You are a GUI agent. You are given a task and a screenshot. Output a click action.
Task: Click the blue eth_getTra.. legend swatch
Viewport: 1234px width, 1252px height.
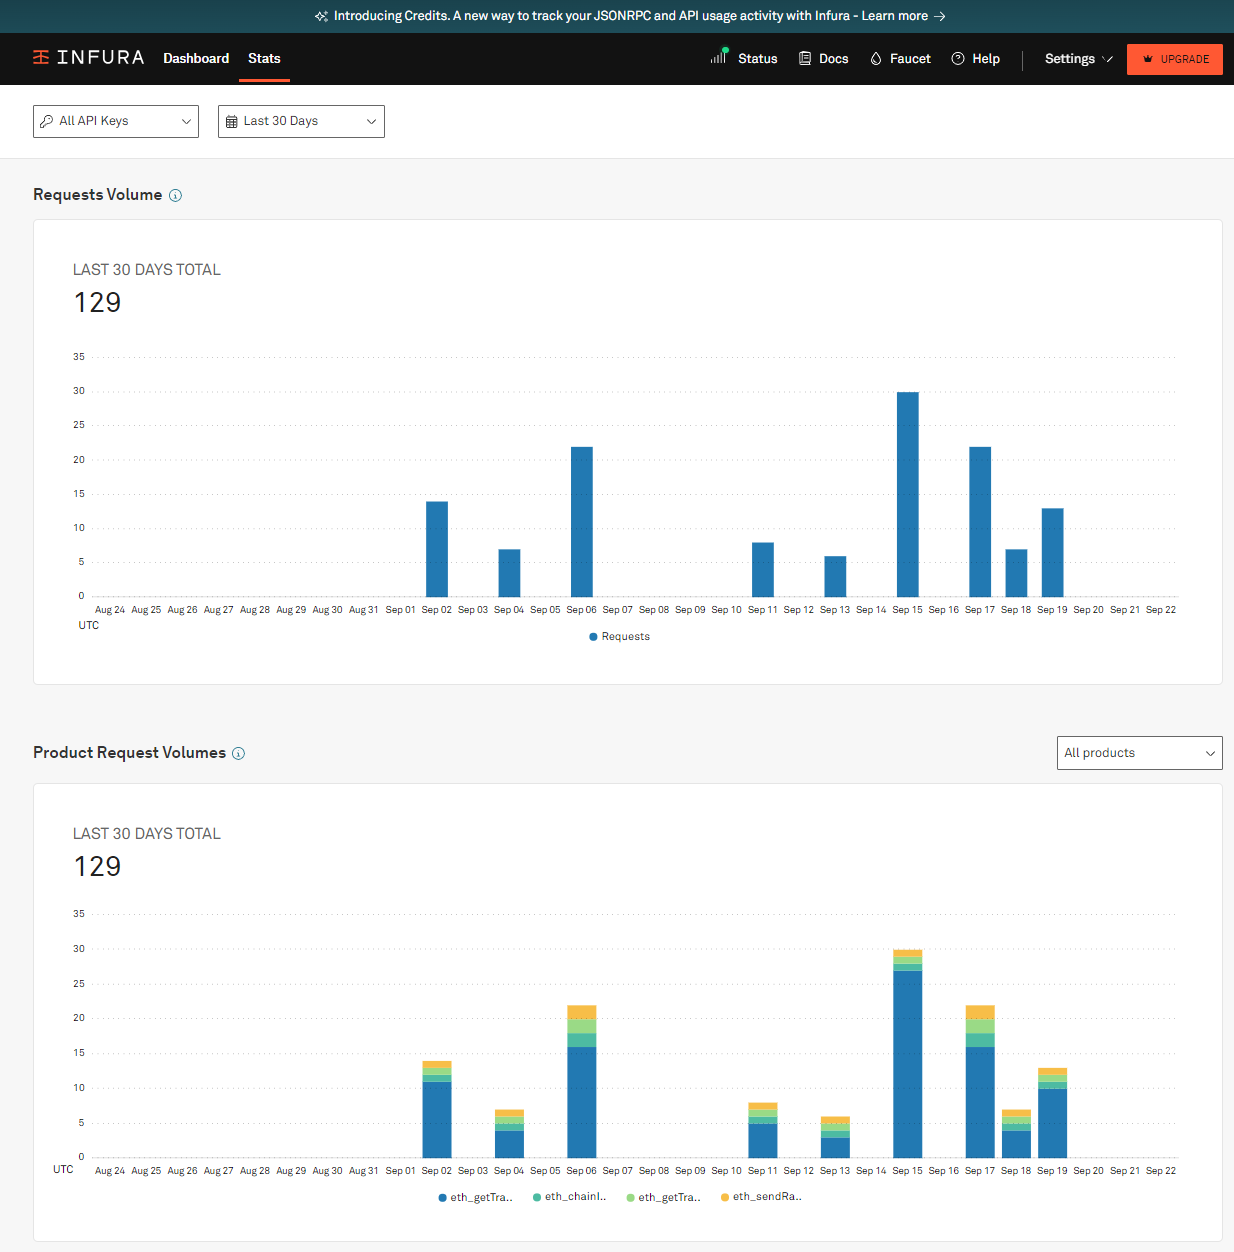pyautogui.click(x=442, y=1198)
